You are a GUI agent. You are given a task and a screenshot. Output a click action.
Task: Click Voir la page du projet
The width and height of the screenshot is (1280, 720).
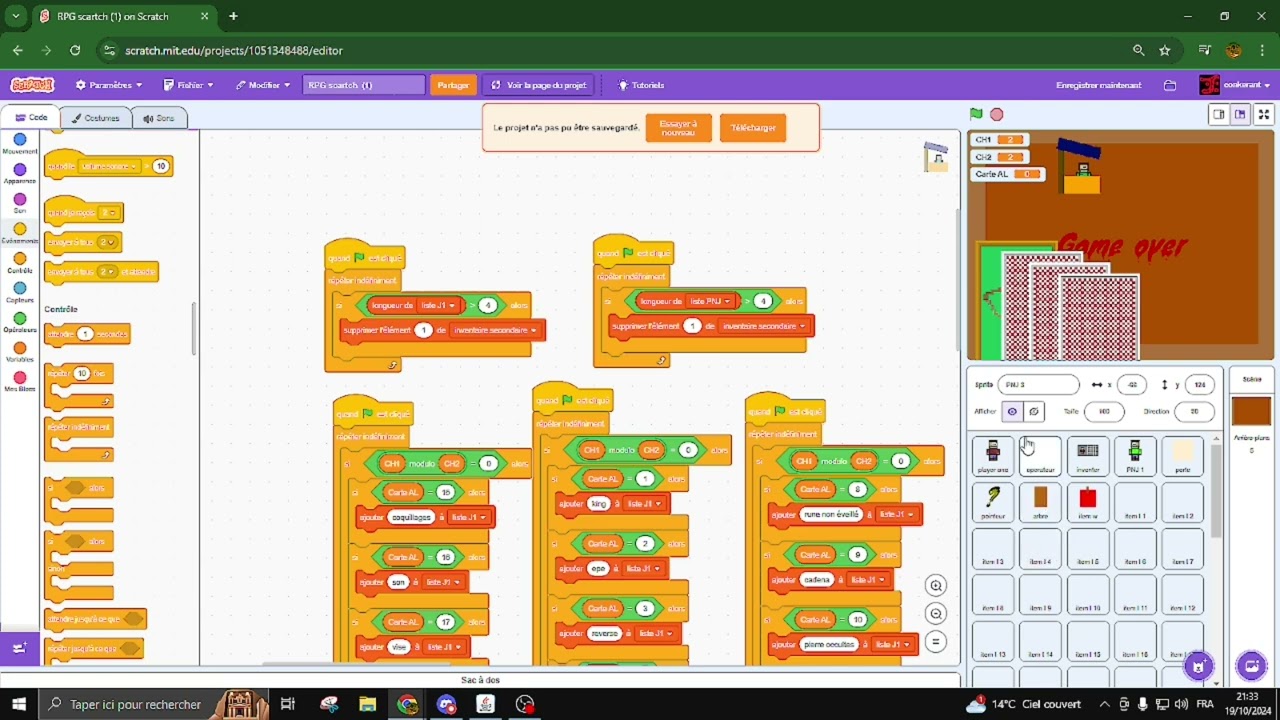[x=539, y=85]
